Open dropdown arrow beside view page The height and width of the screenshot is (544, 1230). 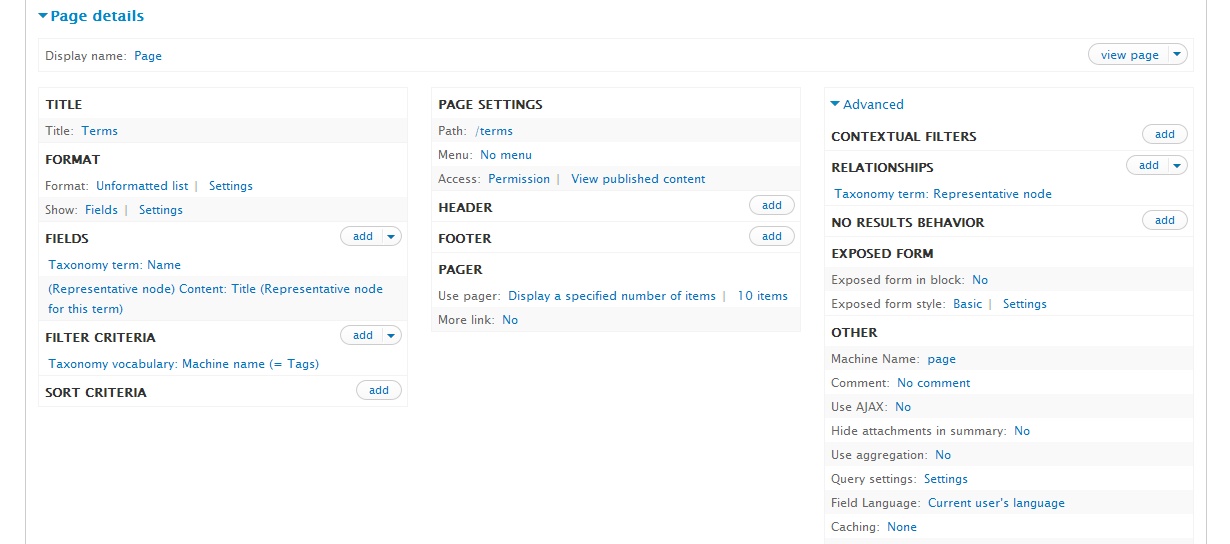(1177, 55)
